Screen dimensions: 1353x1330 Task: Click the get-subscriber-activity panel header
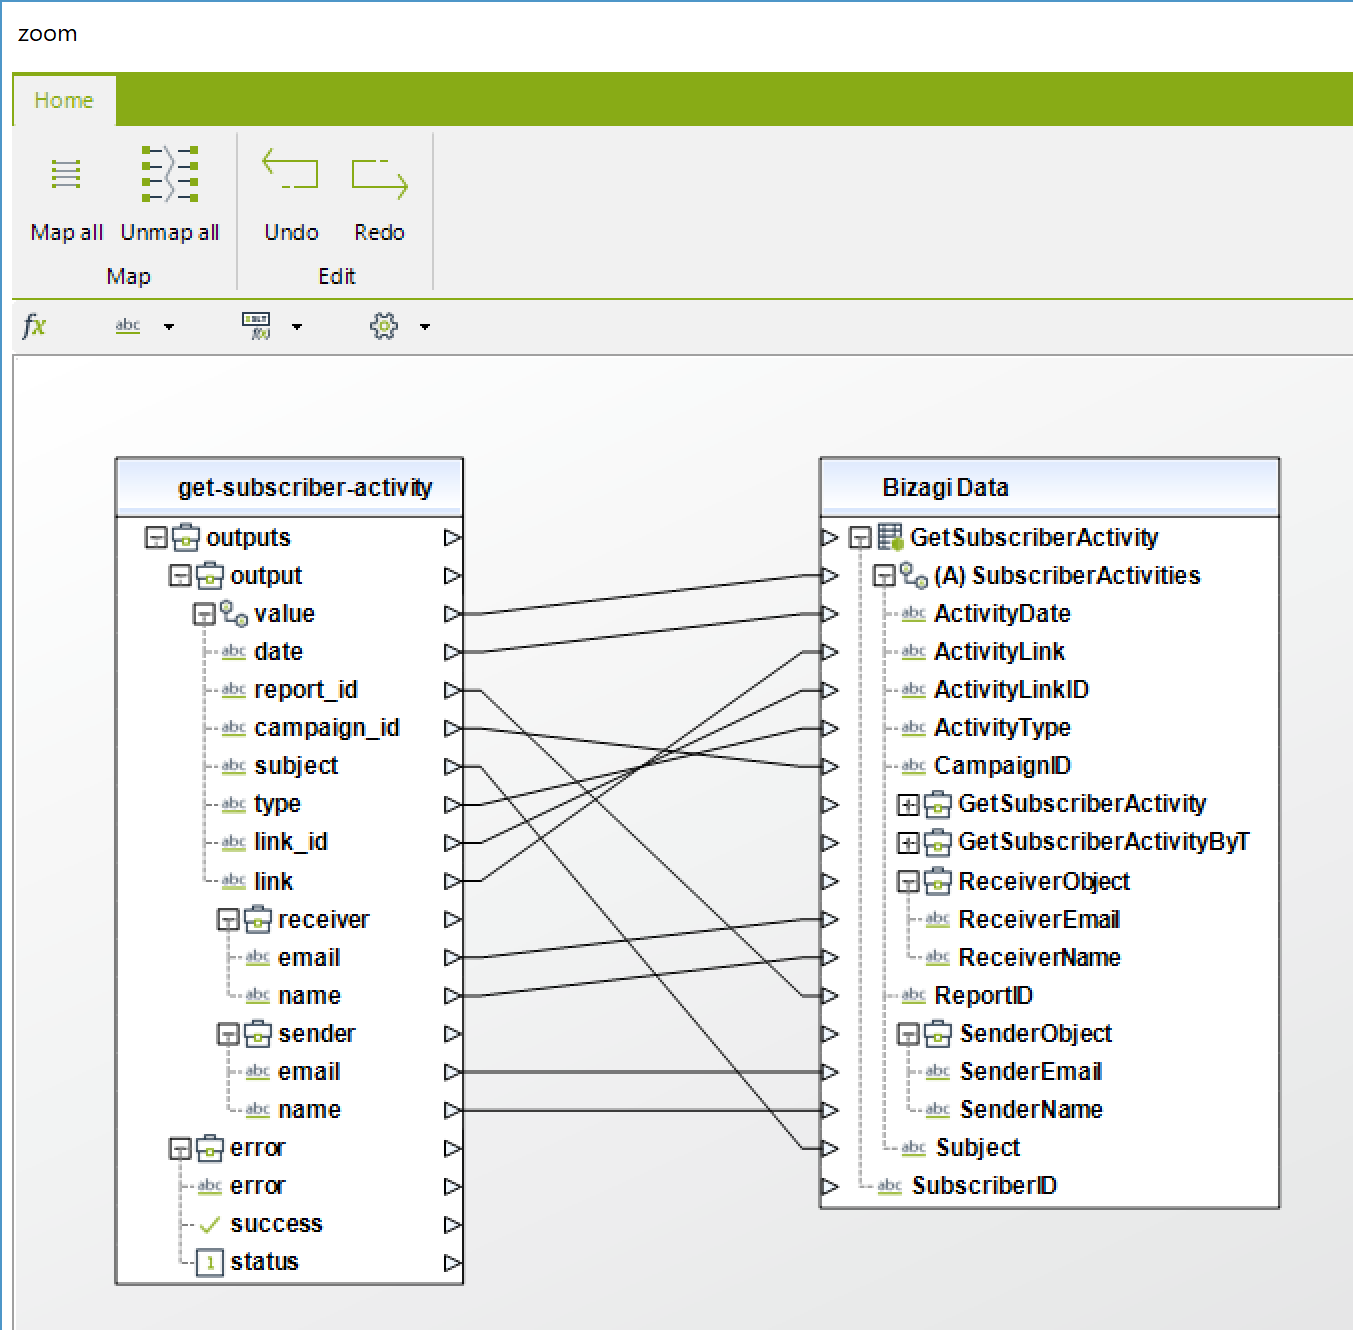(290, 487)
